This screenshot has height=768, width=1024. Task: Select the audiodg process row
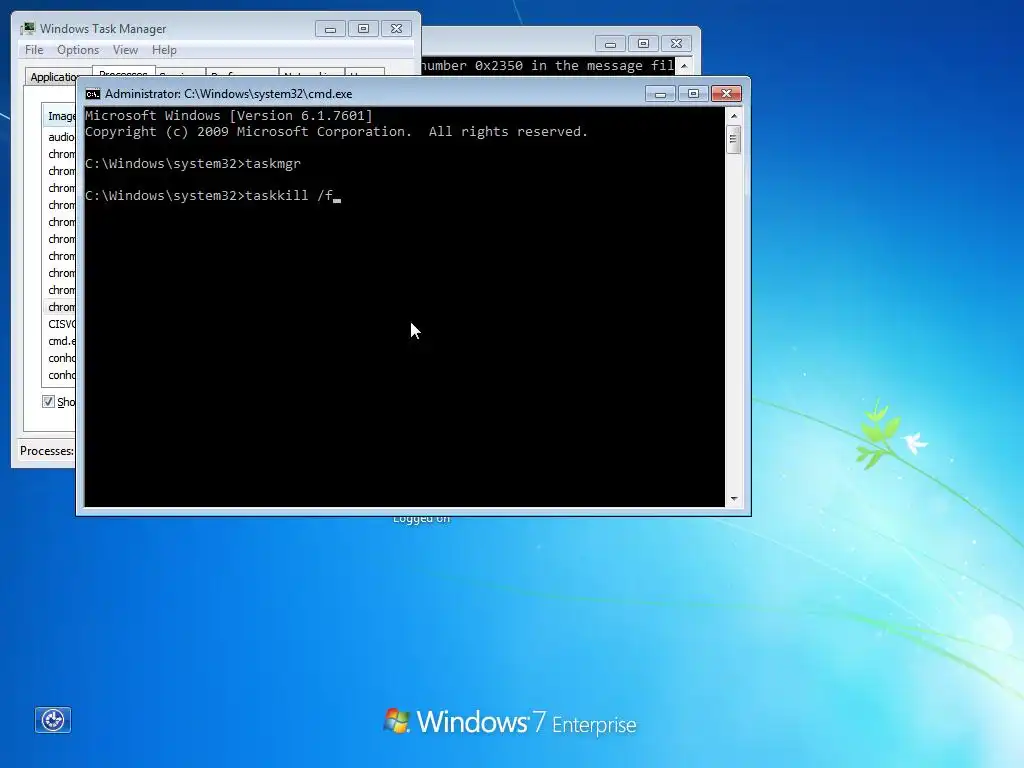click(61, 136)
